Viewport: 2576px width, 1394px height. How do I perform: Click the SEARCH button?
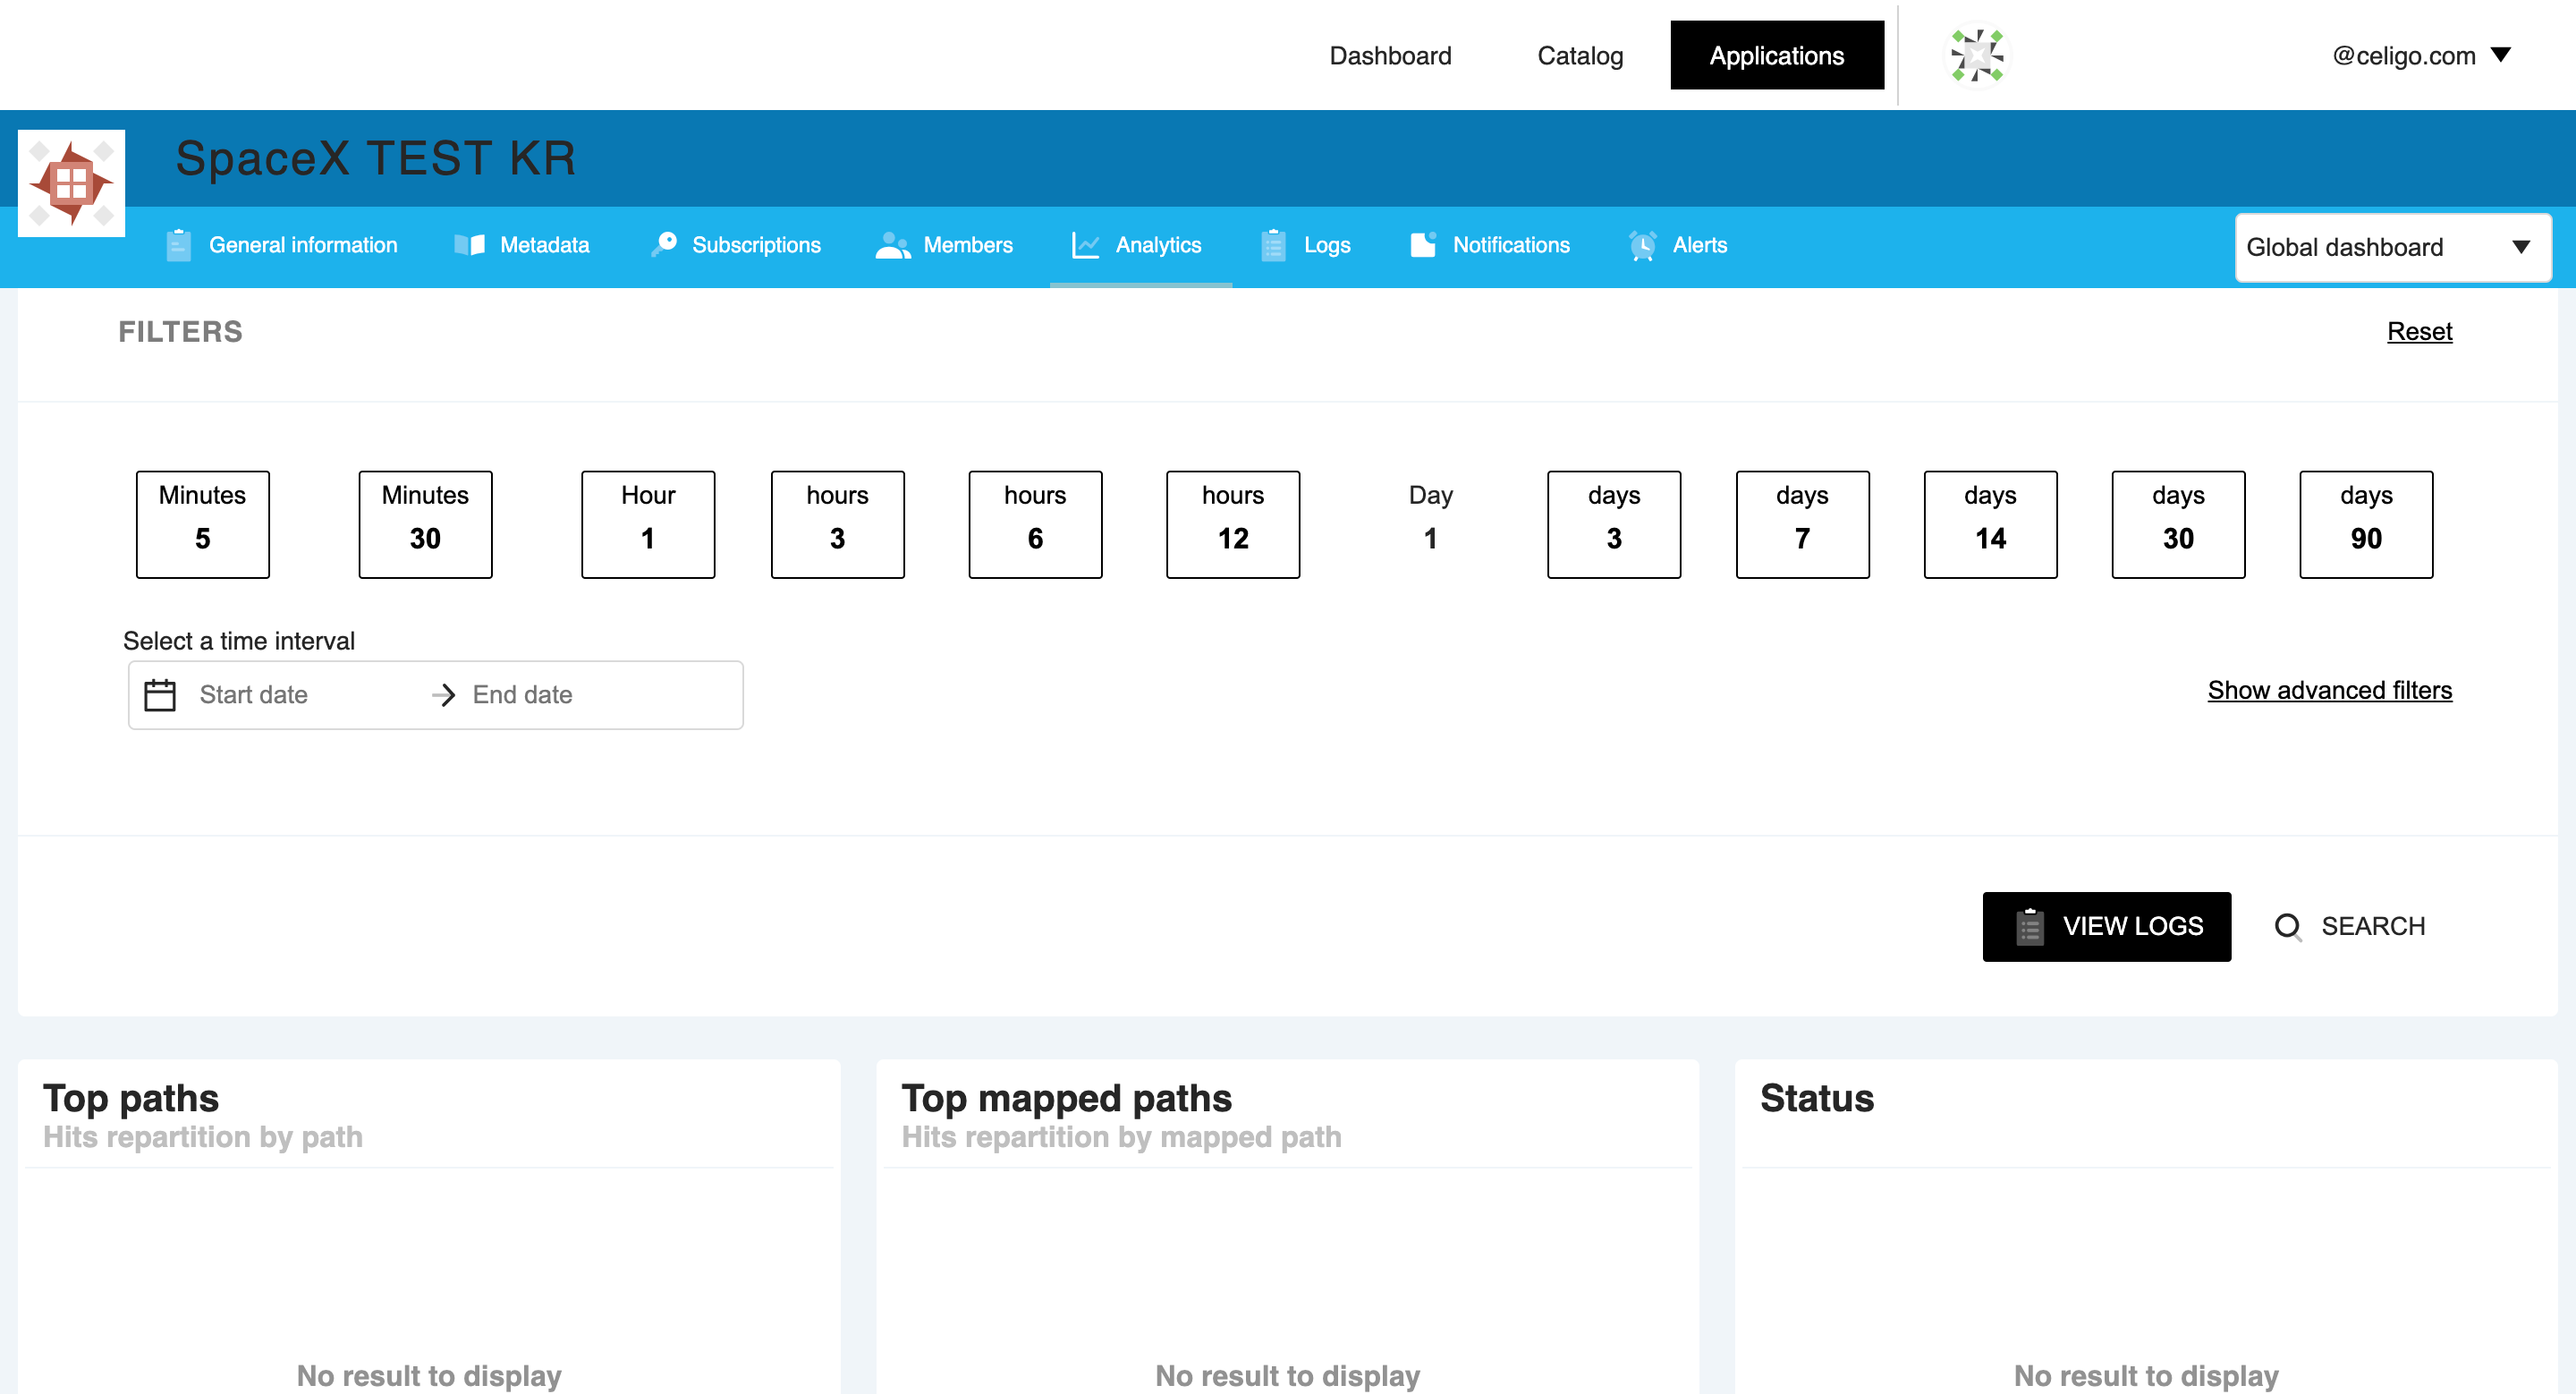(x=2350, y=926)
